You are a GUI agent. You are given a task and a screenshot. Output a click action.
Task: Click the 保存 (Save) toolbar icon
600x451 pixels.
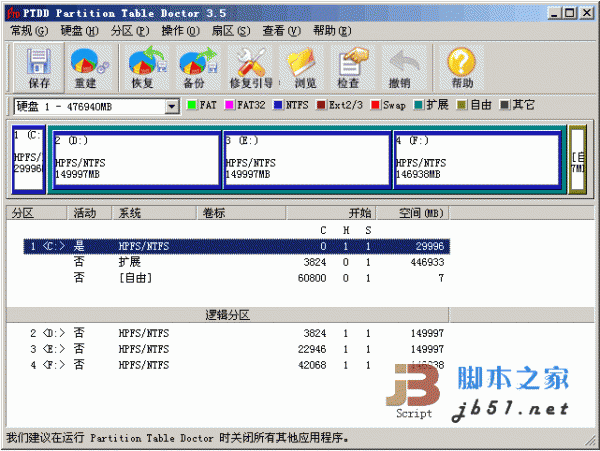[x=39, y=67]
